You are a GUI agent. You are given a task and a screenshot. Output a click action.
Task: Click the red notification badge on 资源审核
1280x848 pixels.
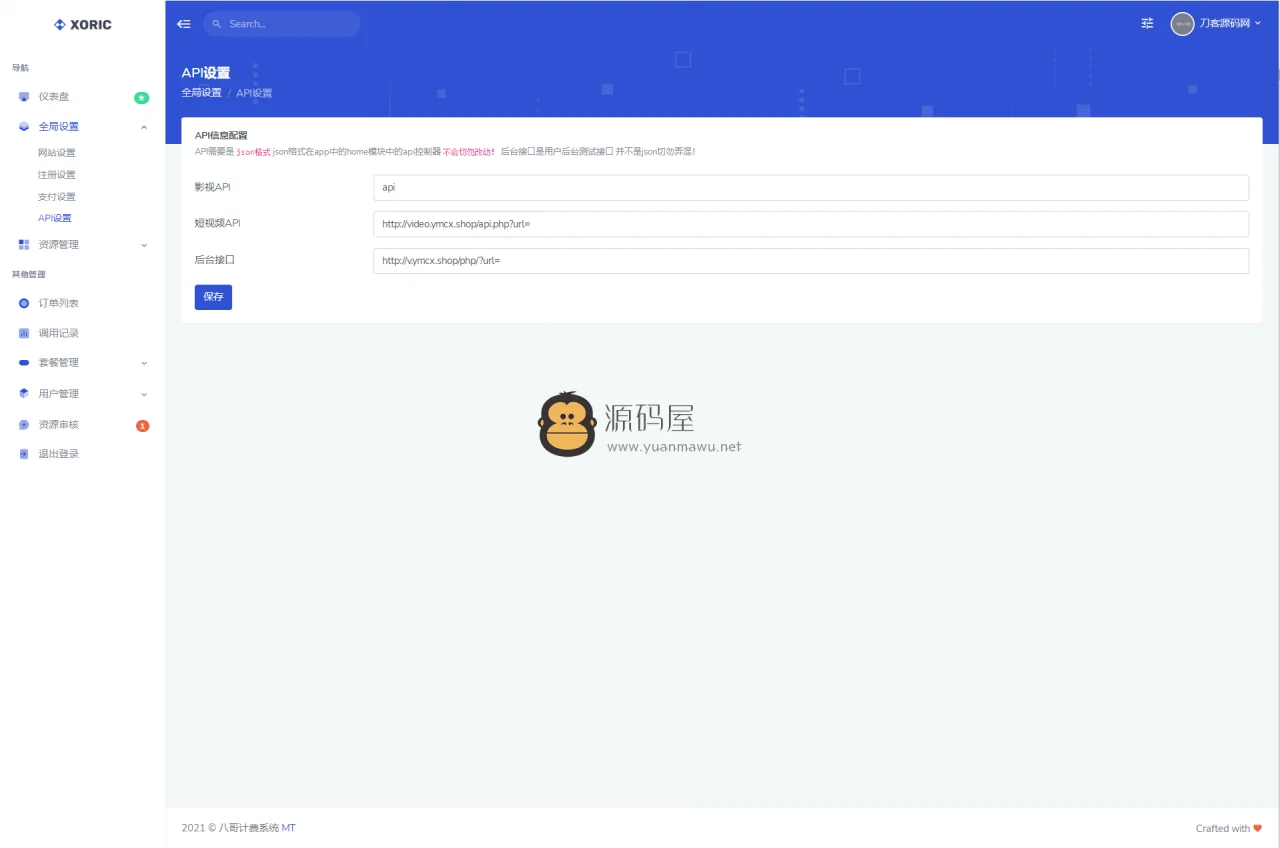point(143,424)
